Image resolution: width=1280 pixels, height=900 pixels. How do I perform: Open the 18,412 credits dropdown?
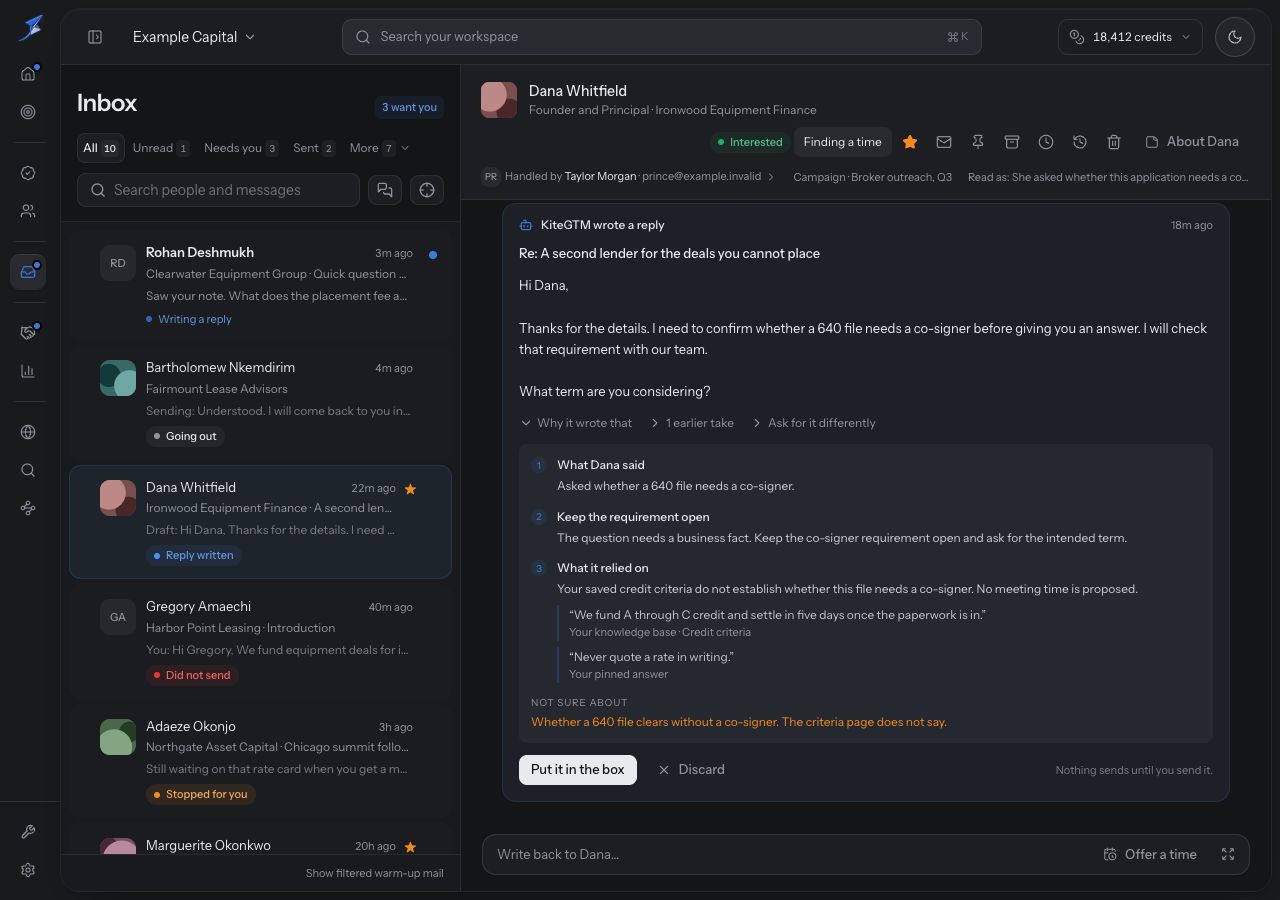[x=1131, y=37]
